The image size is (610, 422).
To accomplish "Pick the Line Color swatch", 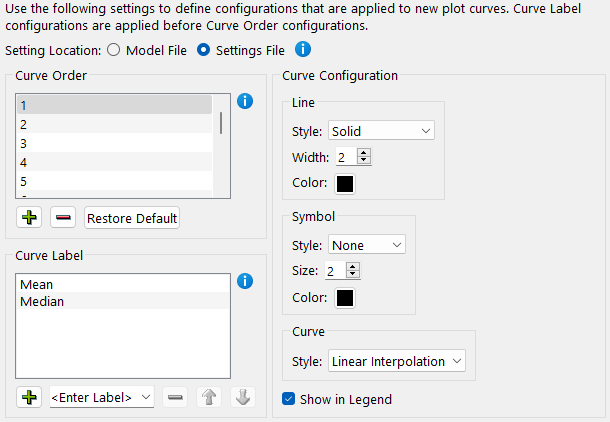I will [x=345, y=183].
